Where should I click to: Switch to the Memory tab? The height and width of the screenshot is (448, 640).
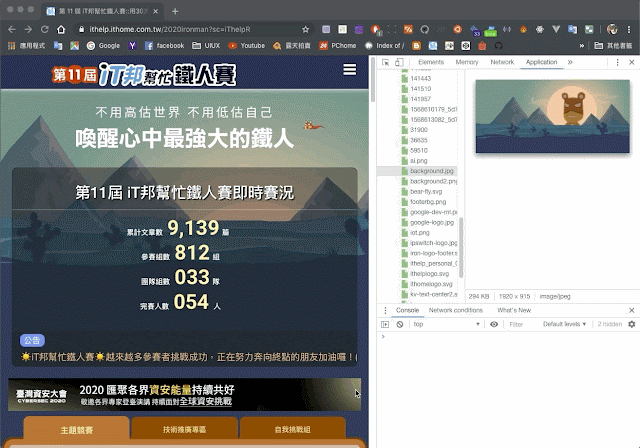[467, 62]
